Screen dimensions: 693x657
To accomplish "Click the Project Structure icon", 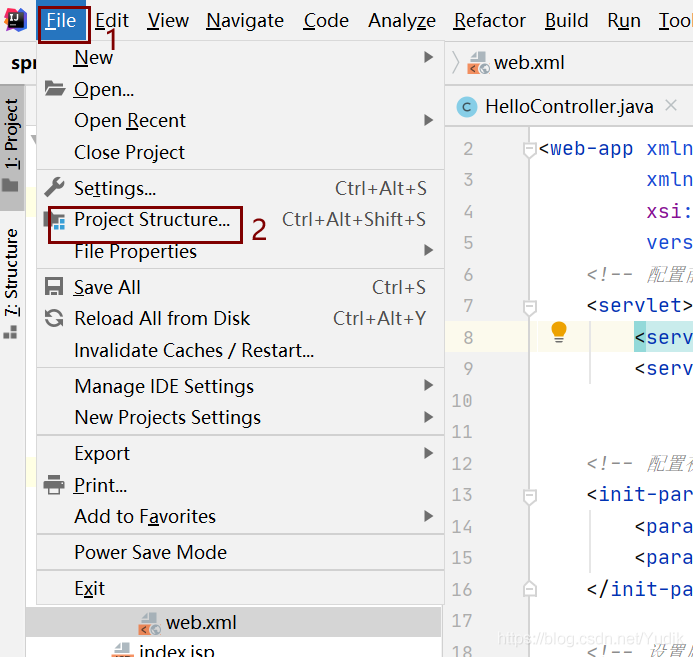I will (x=60, y=220).
